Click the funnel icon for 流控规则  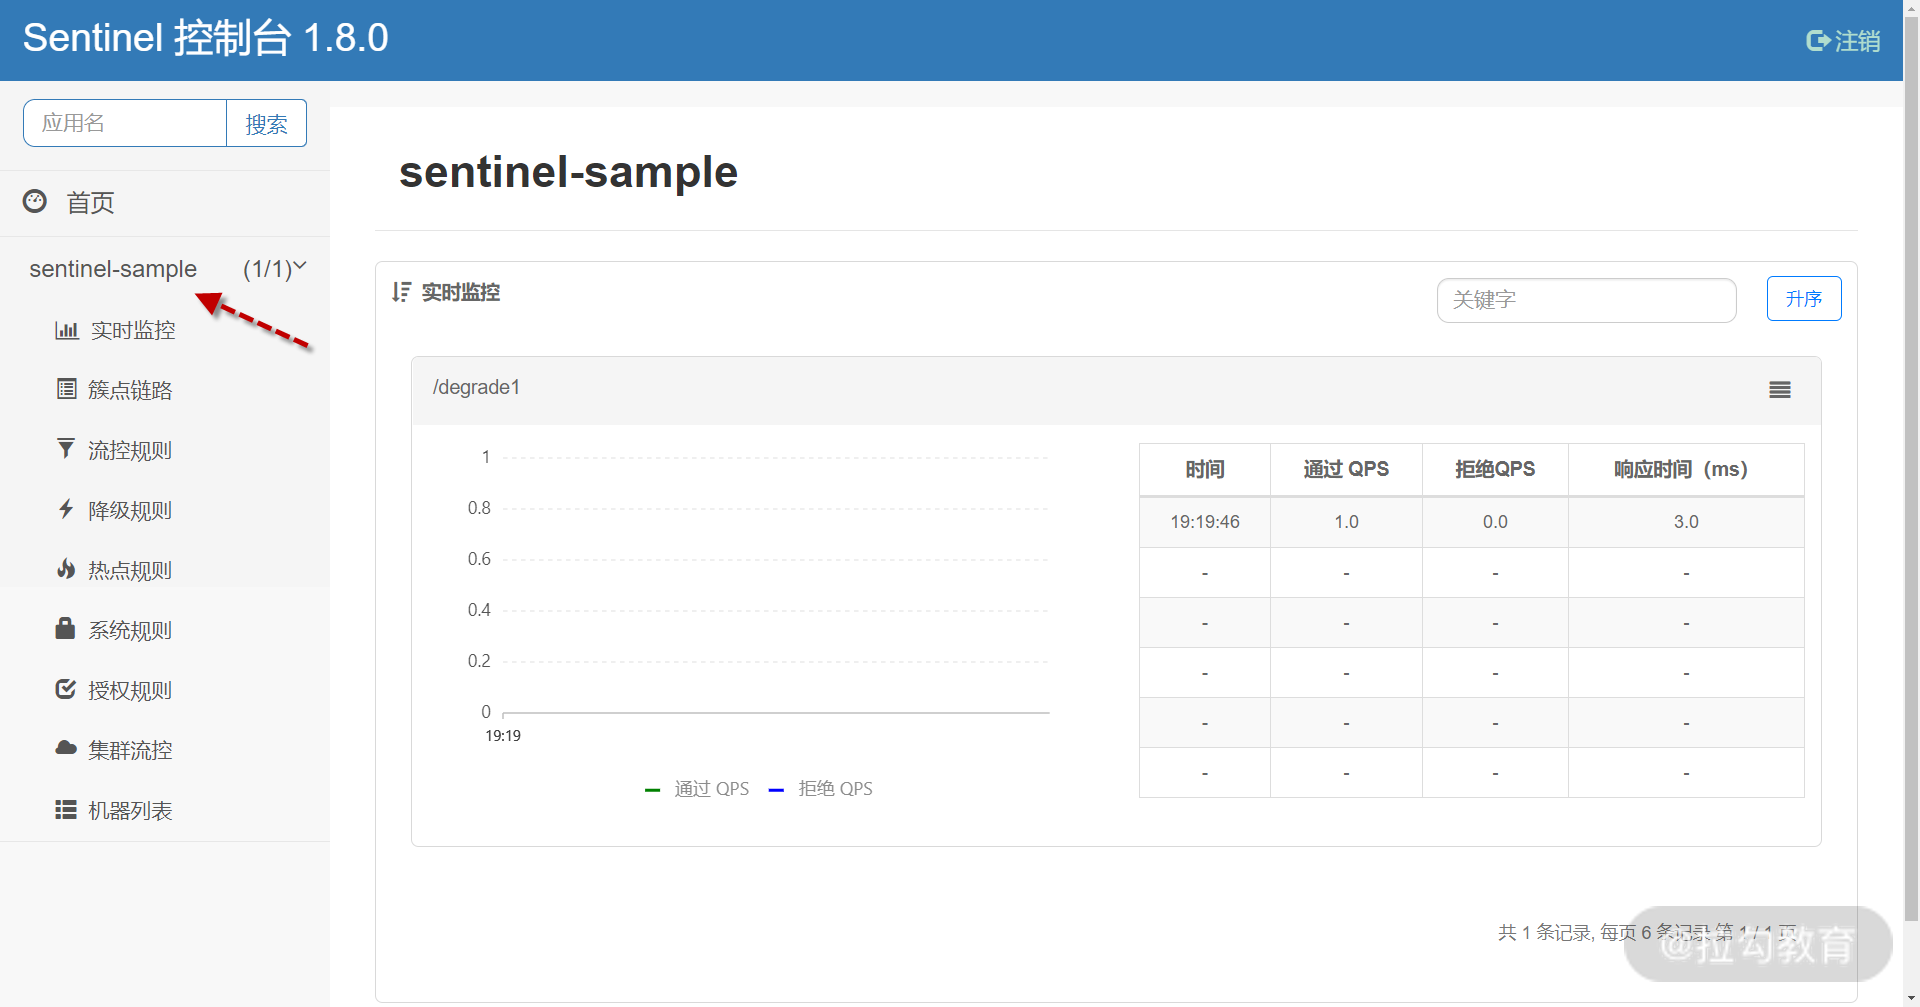click(66, 450)
